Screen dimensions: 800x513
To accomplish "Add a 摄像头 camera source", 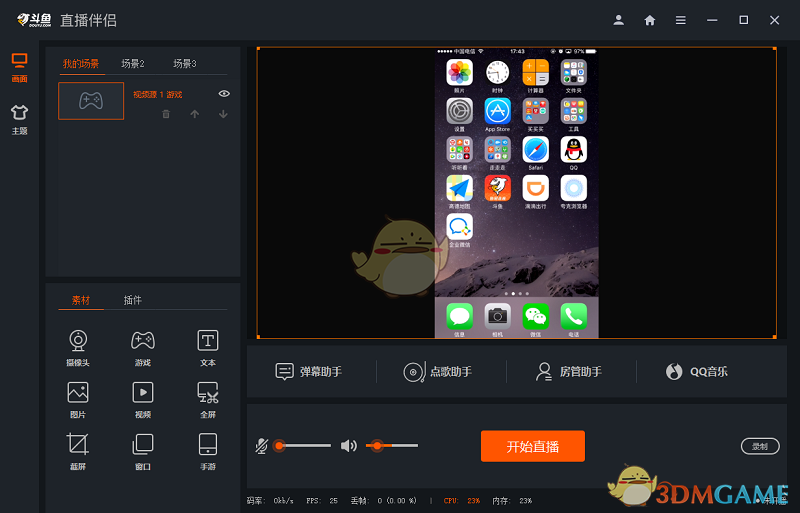I will [x=78, y=348].
